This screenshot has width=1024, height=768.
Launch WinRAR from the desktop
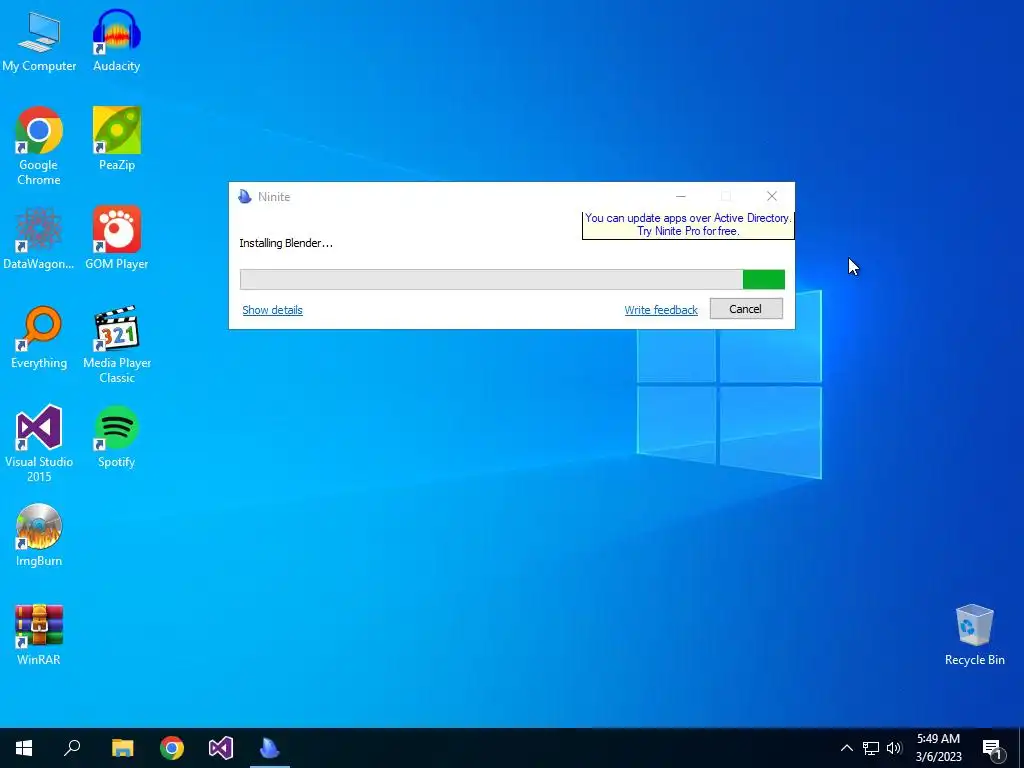click(39, 635)
